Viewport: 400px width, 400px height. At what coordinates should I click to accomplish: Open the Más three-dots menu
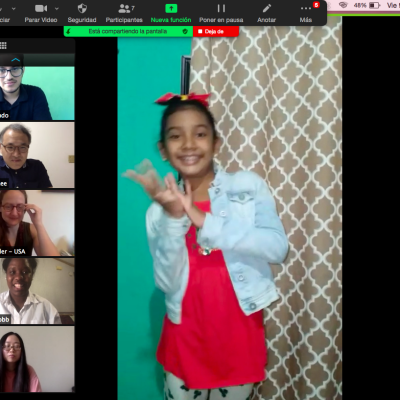(306, 8)
